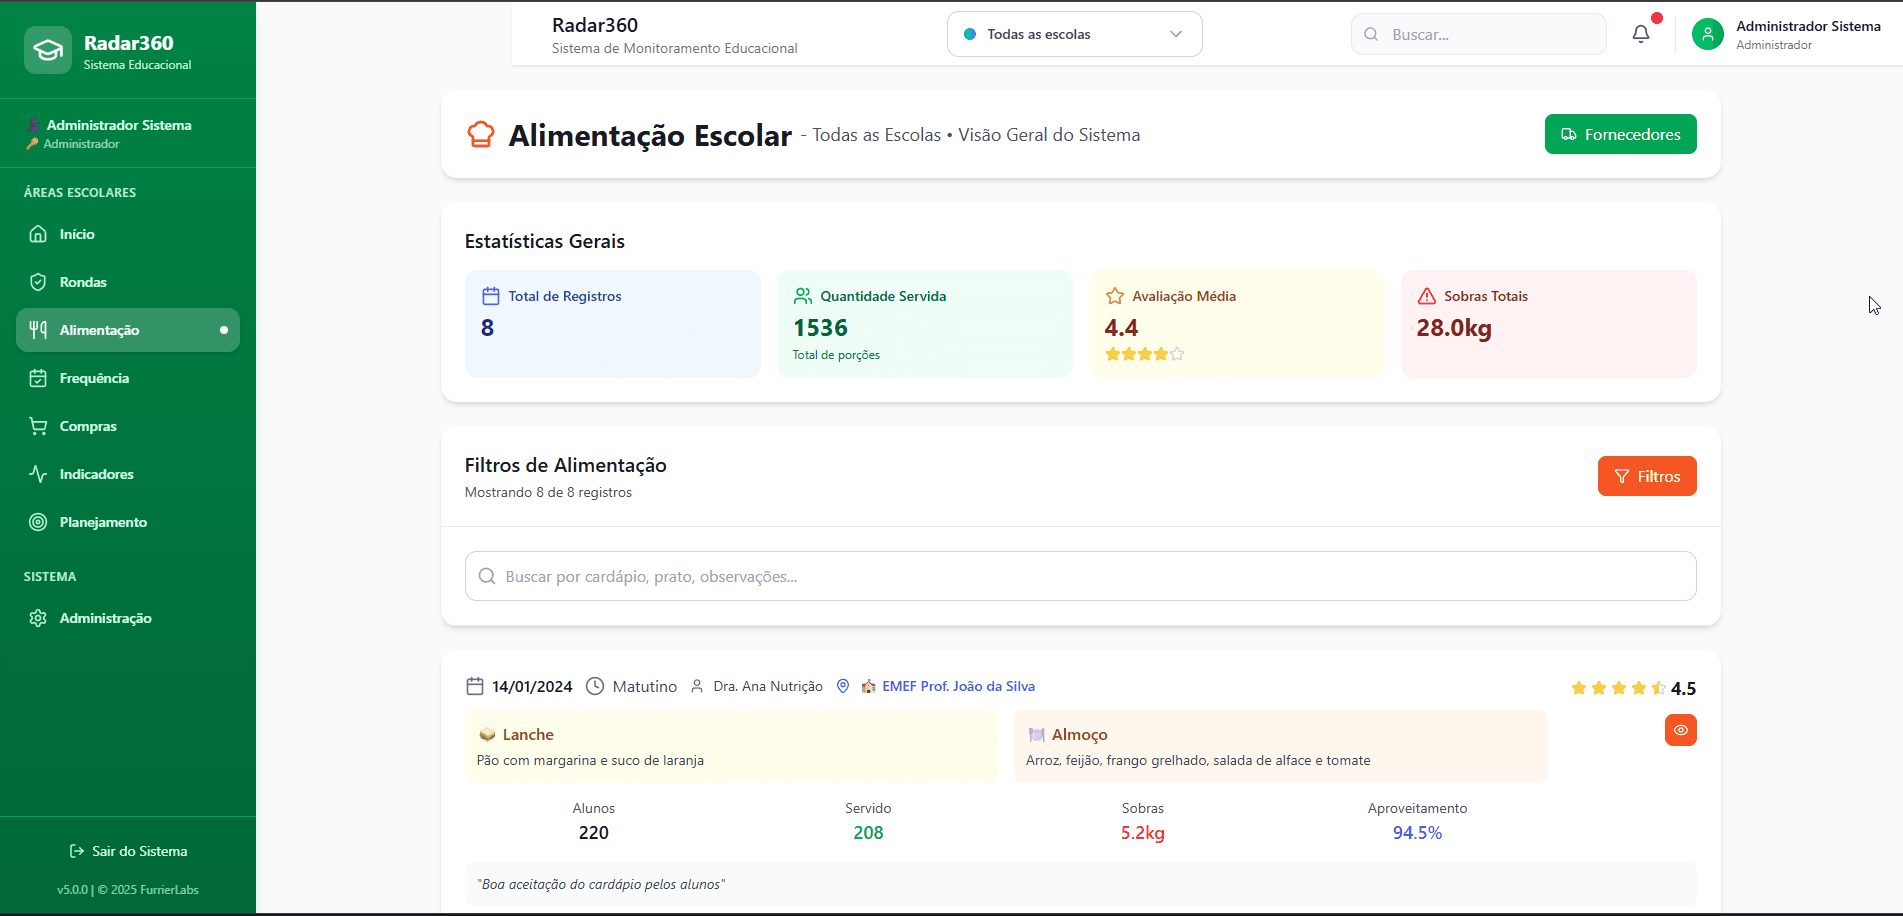Select the Indicadores activity icon
1903x916 pixels.
coord(37,473)
